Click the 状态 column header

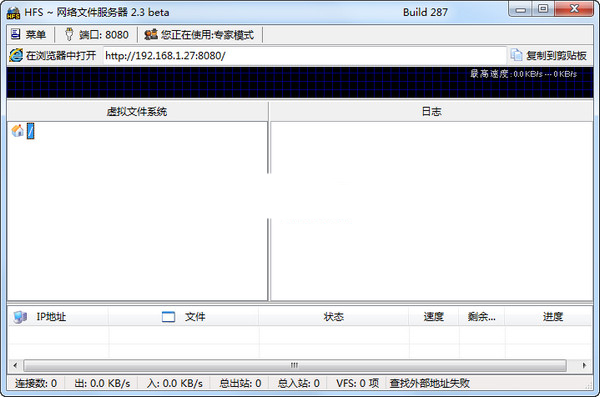click(334, 317)
